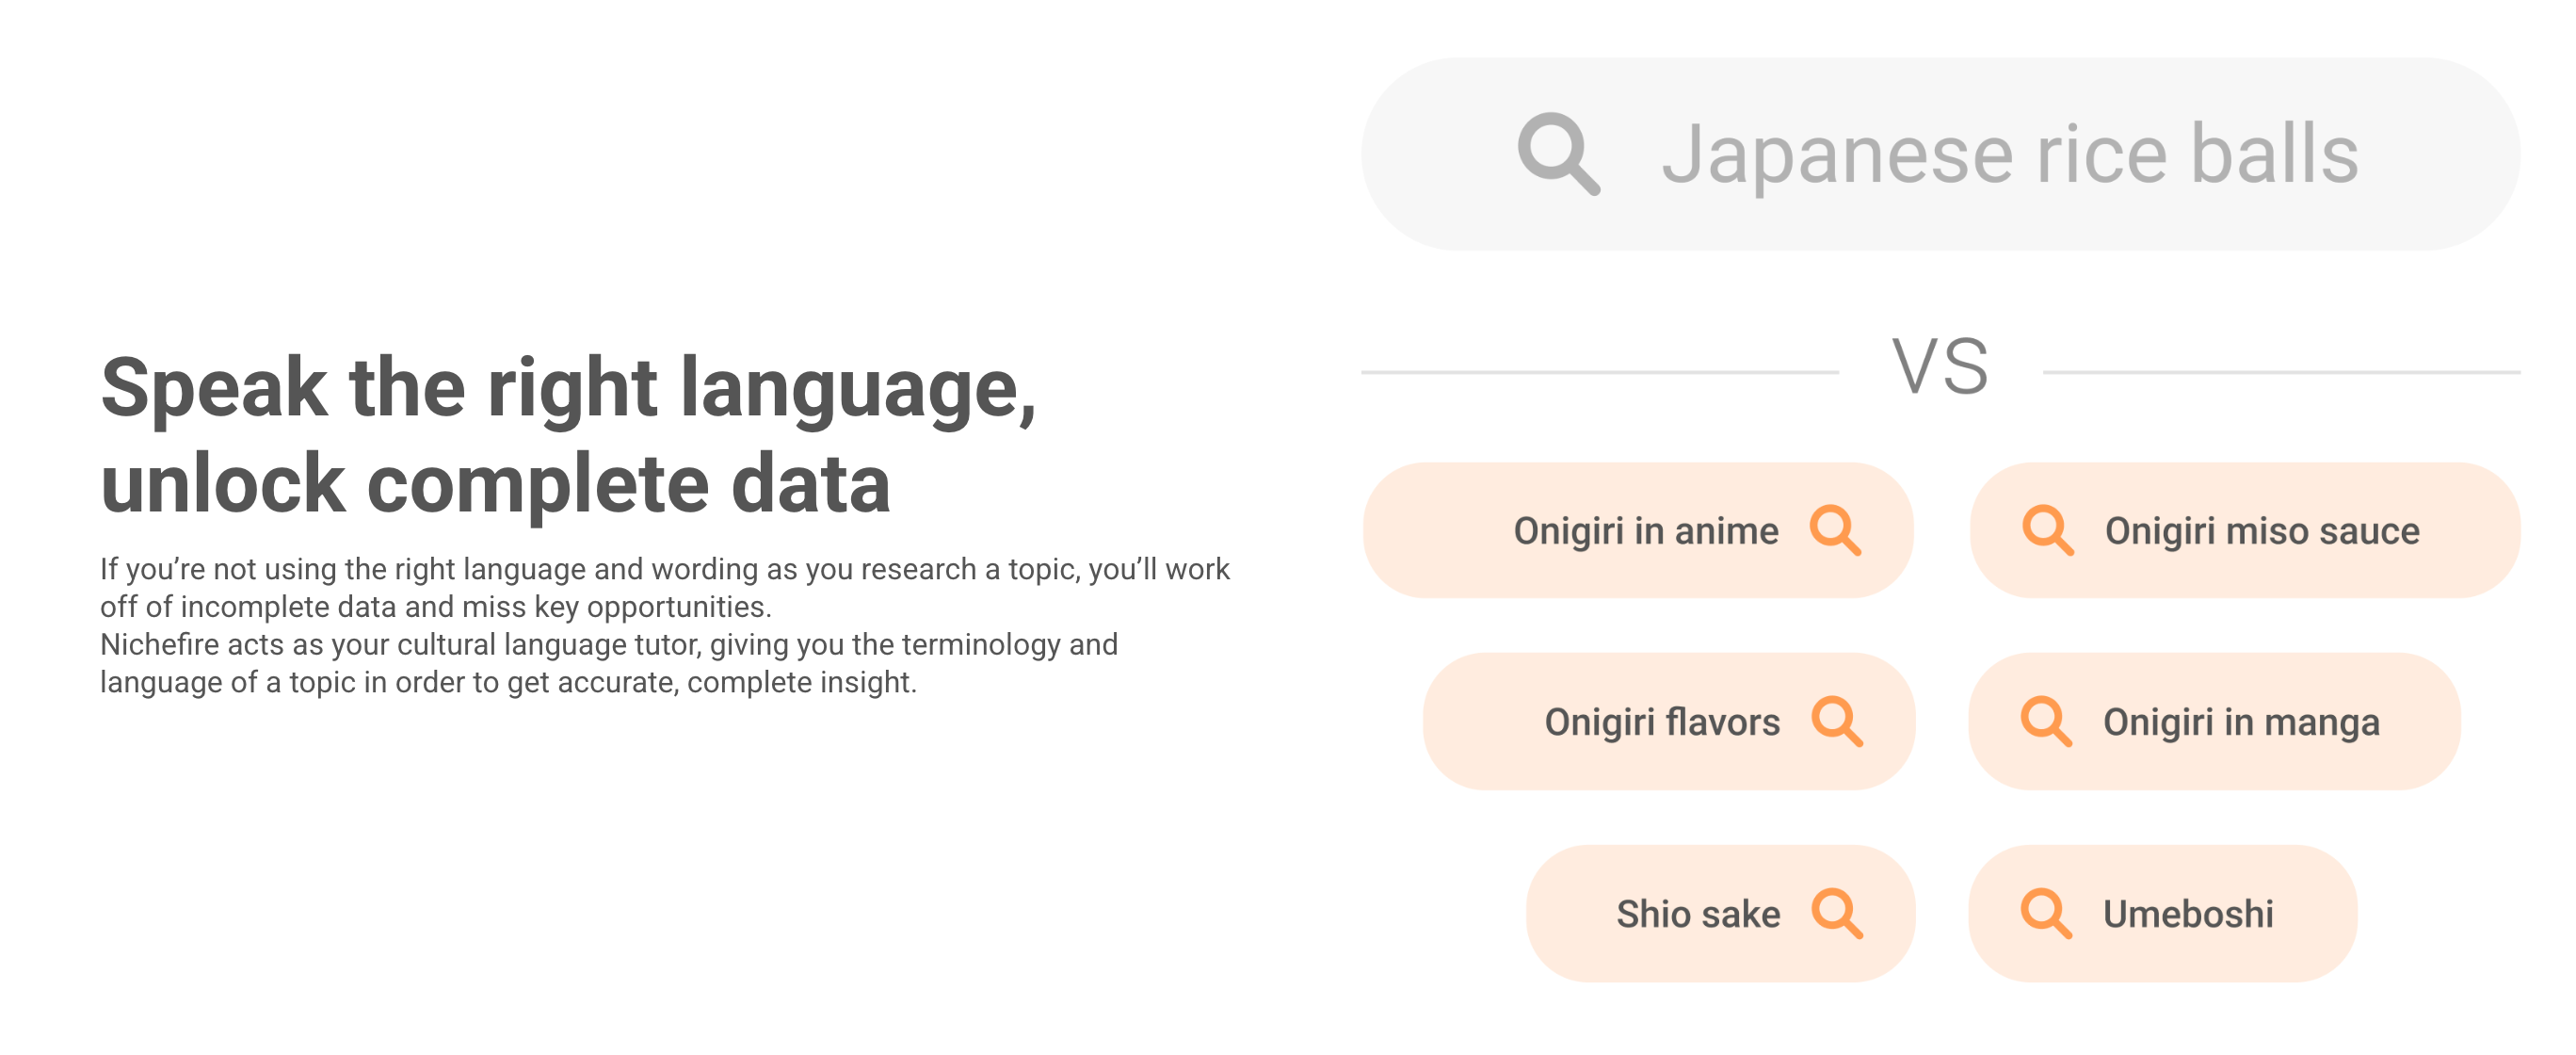Click the magnifier icon beside Shio sake
This screenshot has height=1055, width=2576.
tap(1837, 913)
